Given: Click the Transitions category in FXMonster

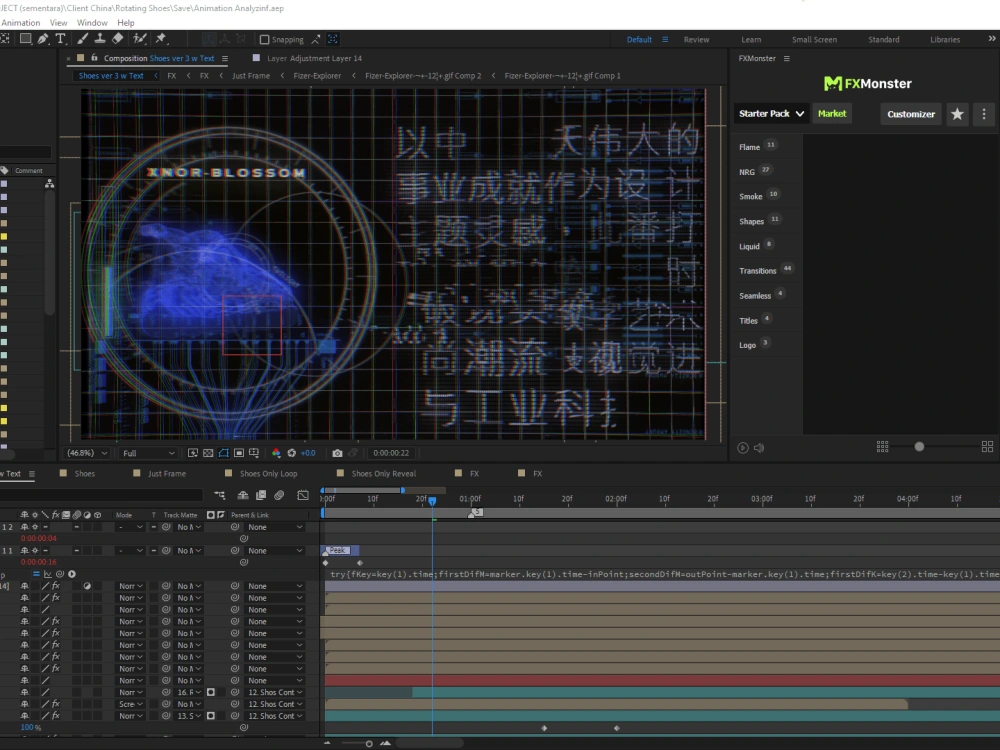Looking at the screenshot, I should [x=759, y=270].
